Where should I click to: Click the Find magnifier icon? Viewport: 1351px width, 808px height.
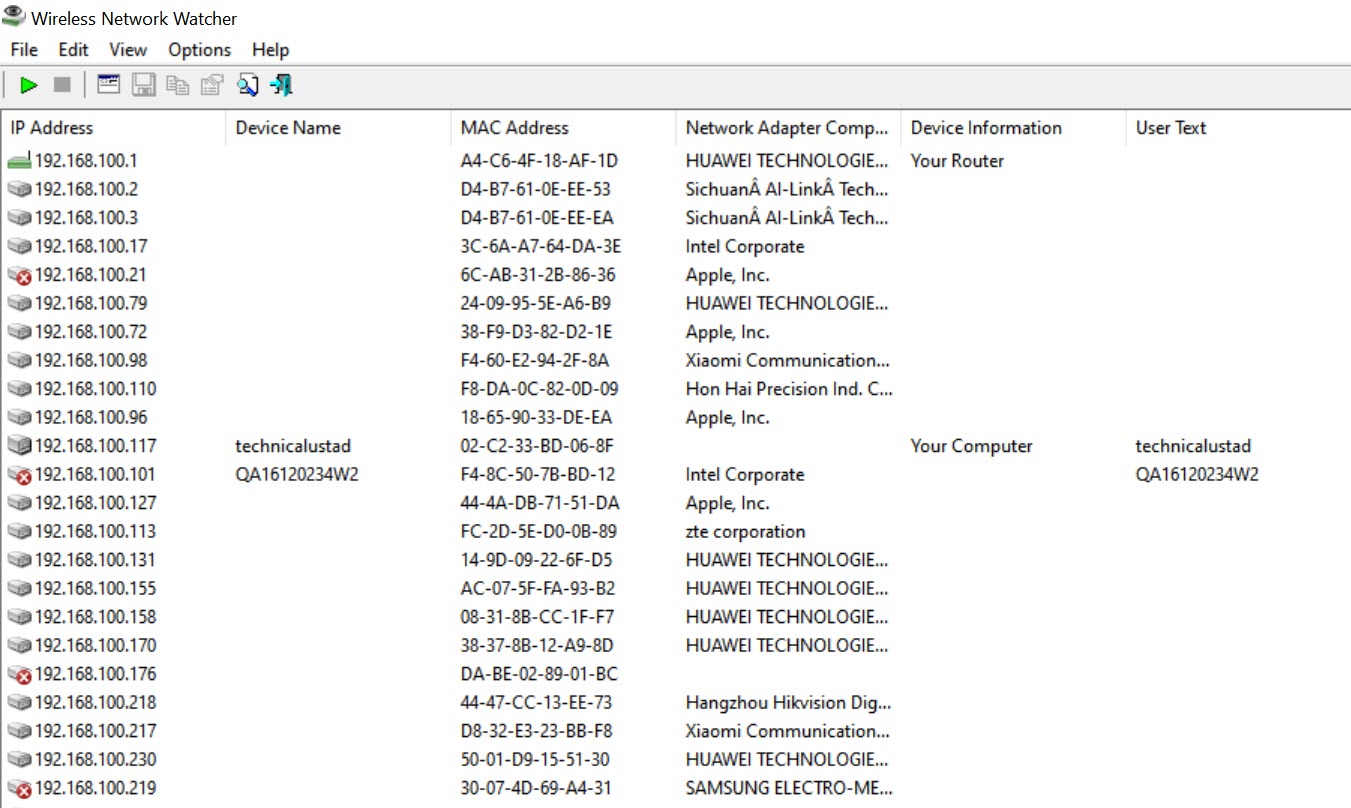coord(247,86)
